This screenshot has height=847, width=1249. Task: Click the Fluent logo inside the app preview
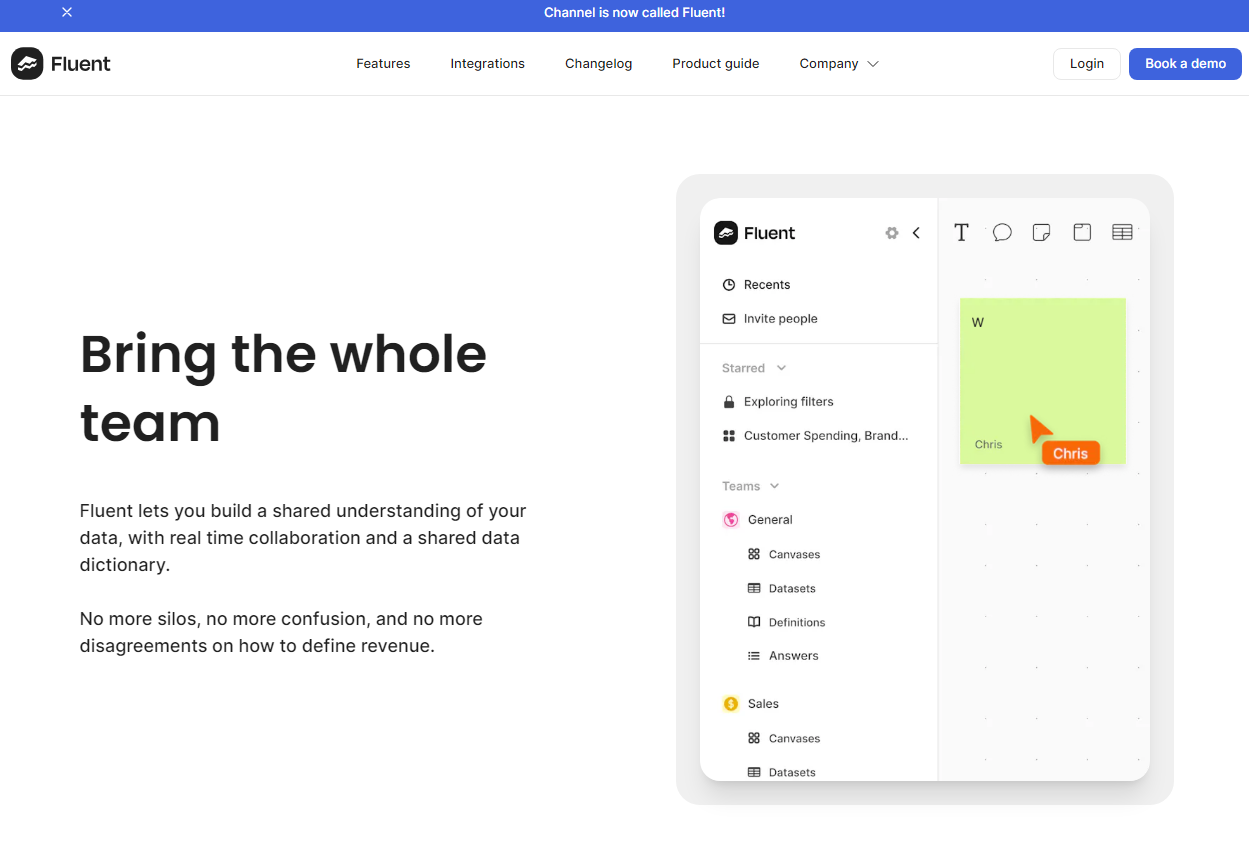click(x=755, y=233)
